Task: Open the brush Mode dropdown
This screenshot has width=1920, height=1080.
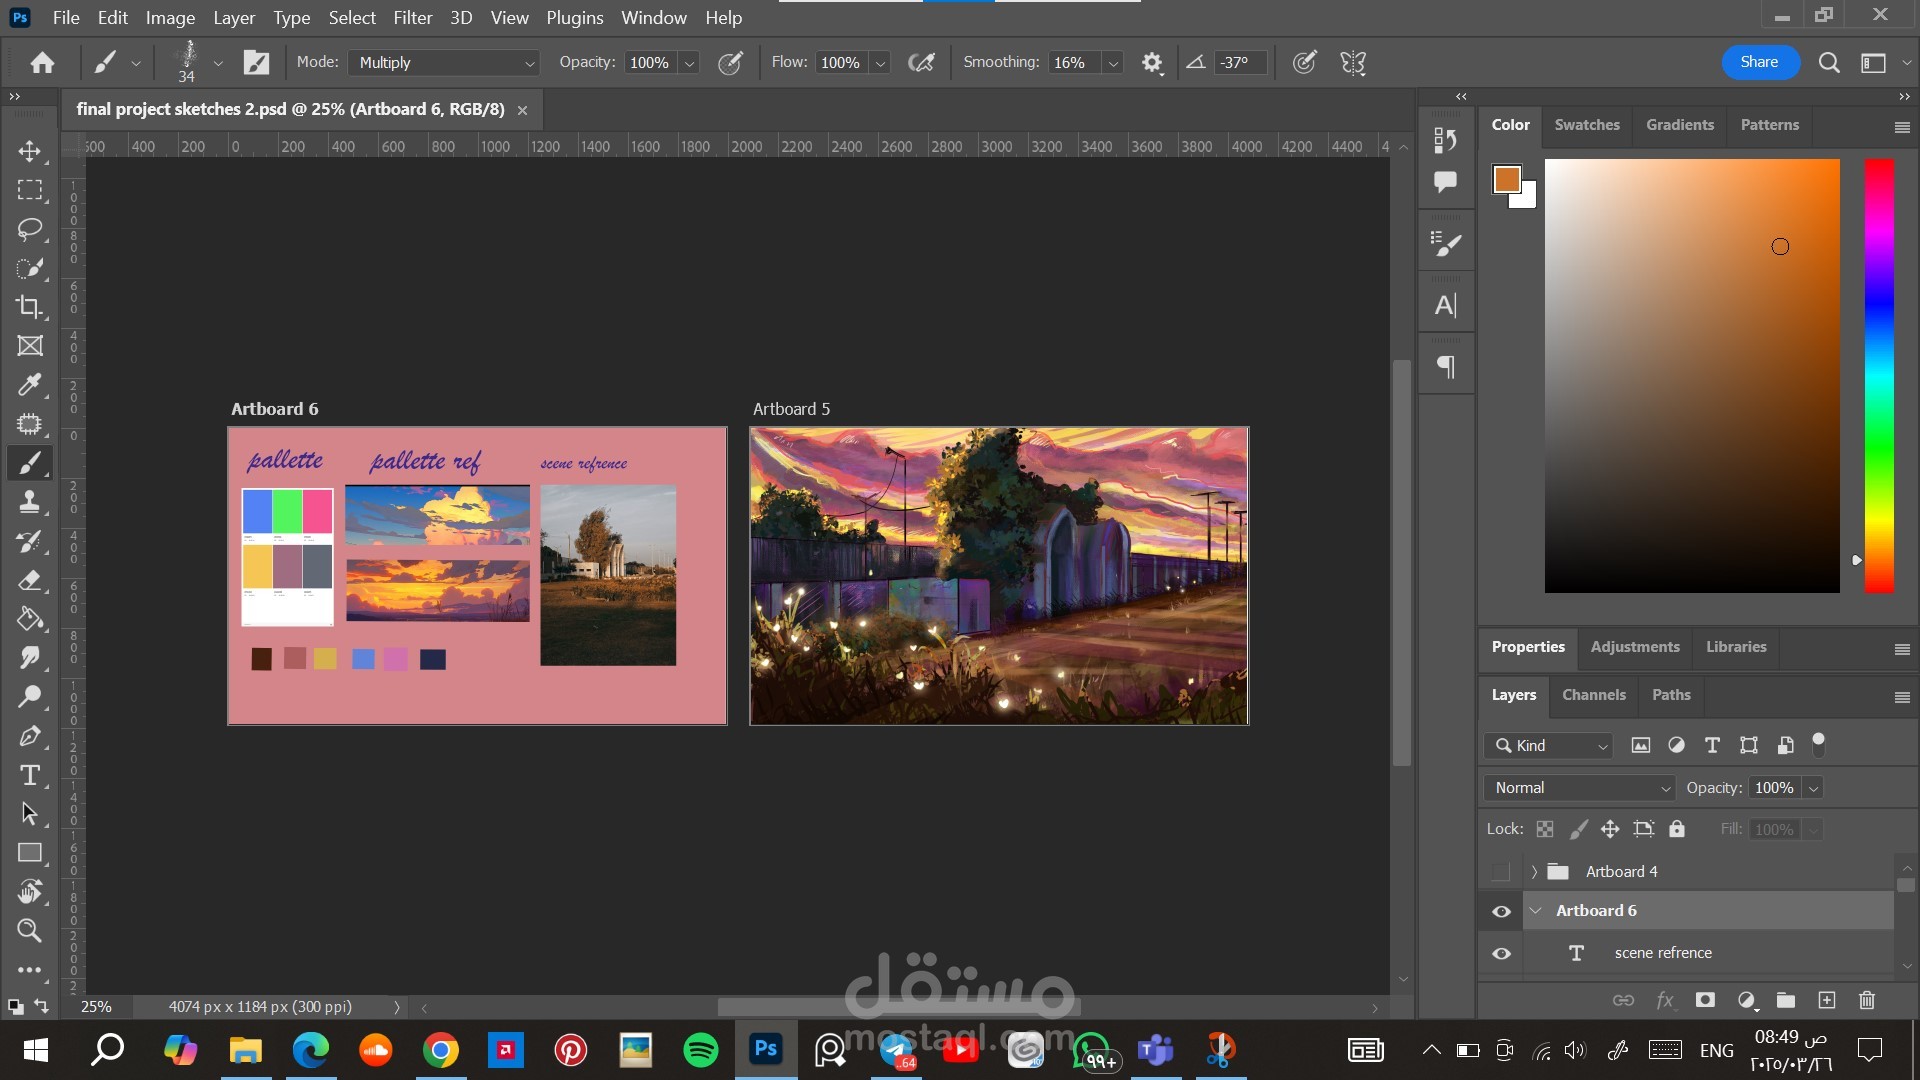Action: (444, 63)
